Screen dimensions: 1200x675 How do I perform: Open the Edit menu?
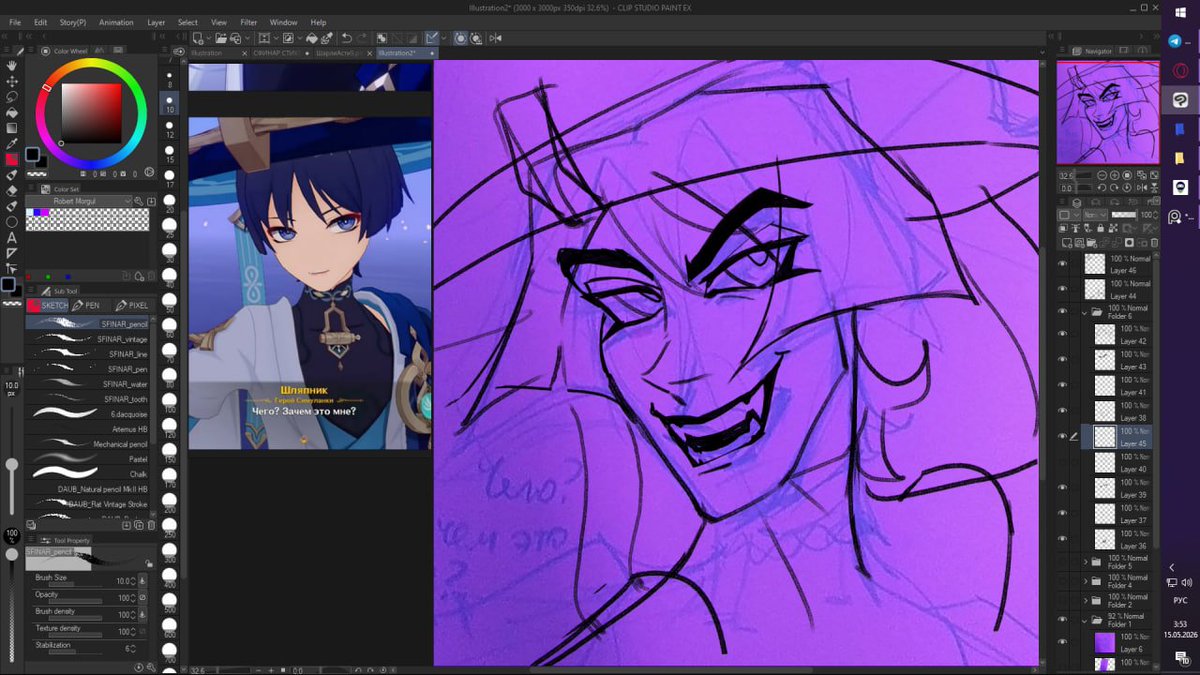click(40, 22)
